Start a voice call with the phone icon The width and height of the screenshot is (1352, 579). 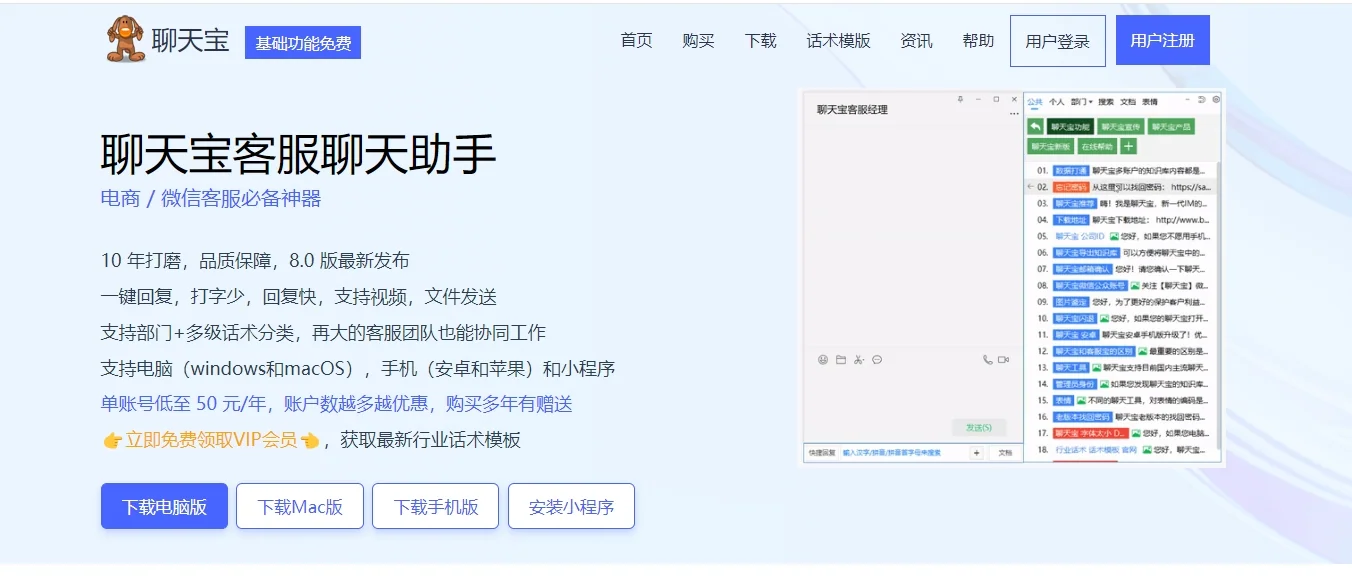tap(988, 360)
